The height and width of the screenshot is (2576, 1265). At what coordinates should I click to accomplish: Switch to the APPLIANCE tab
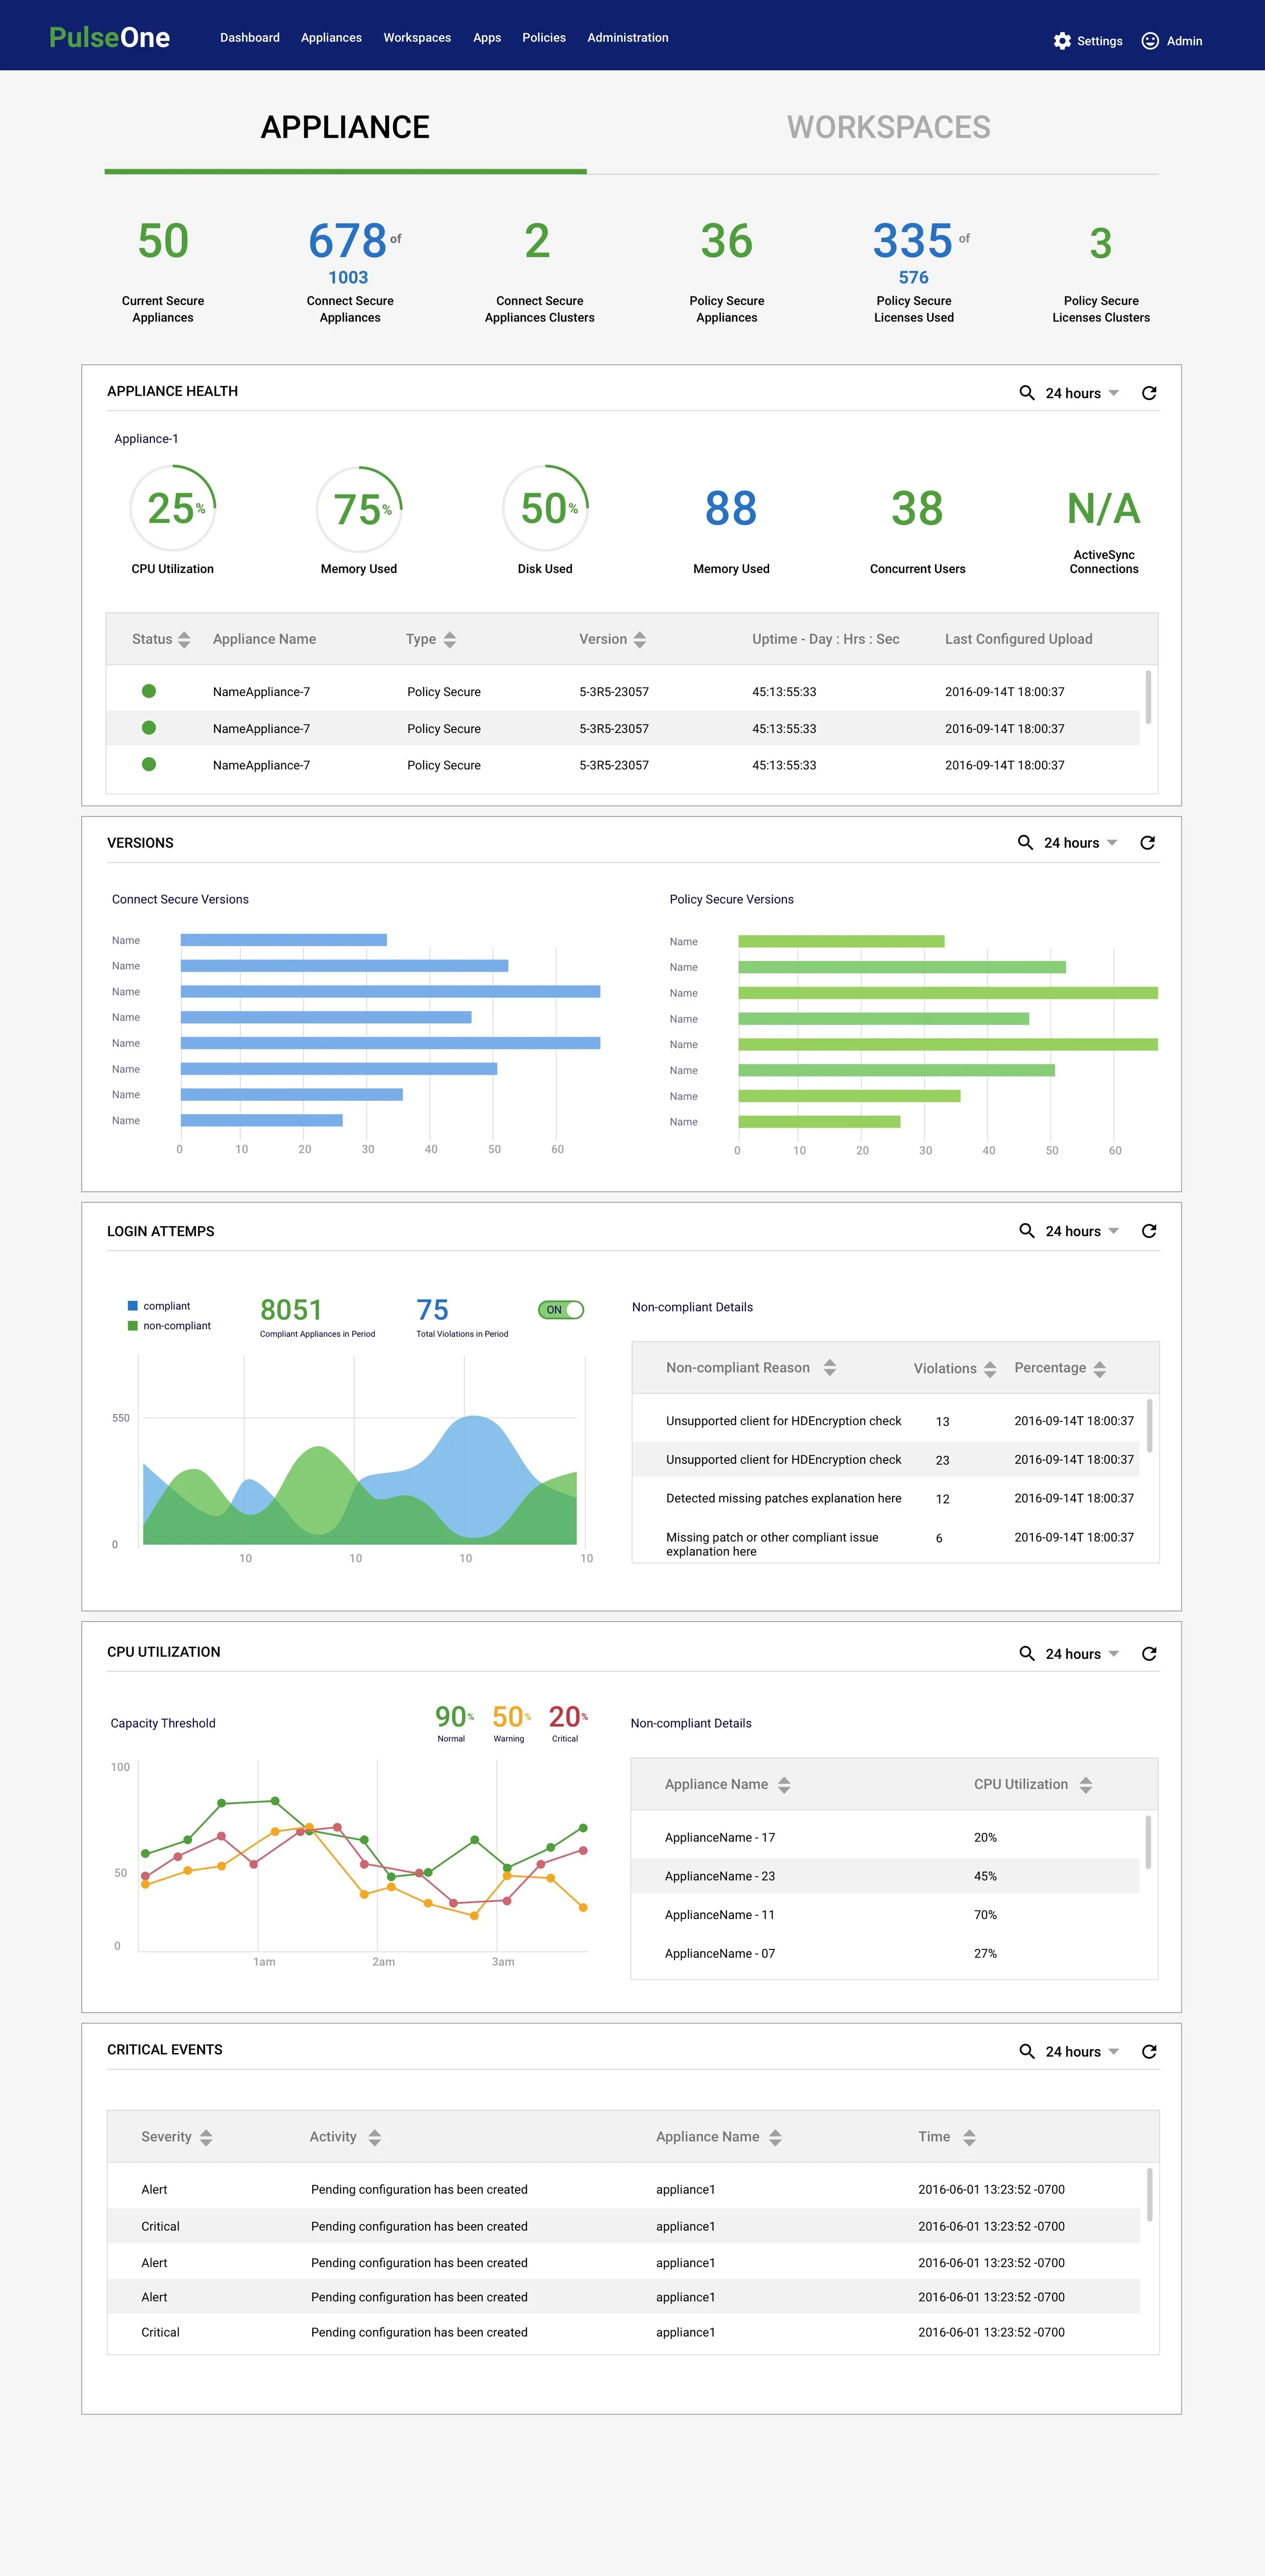(x=345, y=128)
